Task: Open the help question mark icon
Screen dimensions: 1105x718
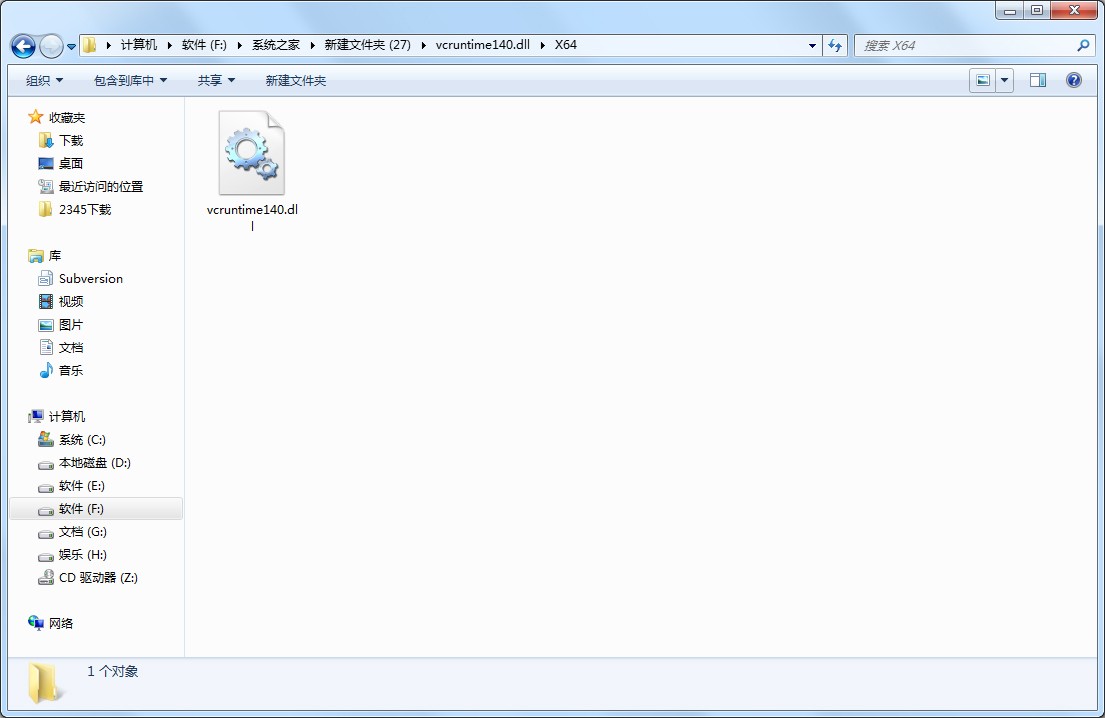Action: (x=1074, y=80)
